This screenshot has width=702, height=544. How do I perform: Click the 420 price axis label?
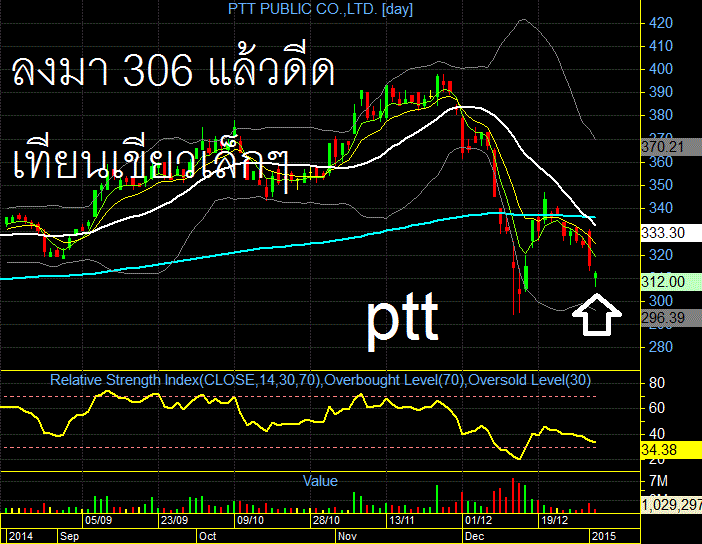661,23
